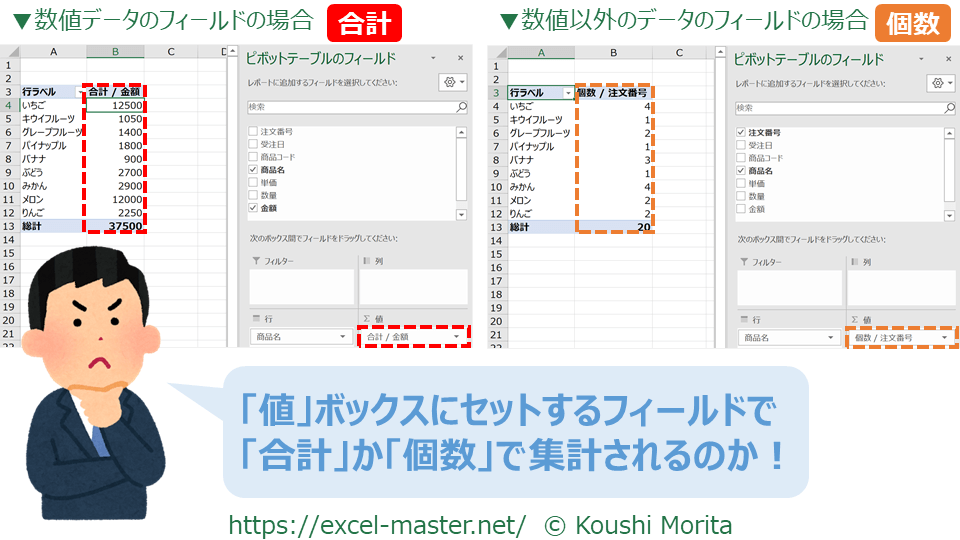
Task: Uncheck 注文番号 field in the right field list
Action: click(741, 132)
